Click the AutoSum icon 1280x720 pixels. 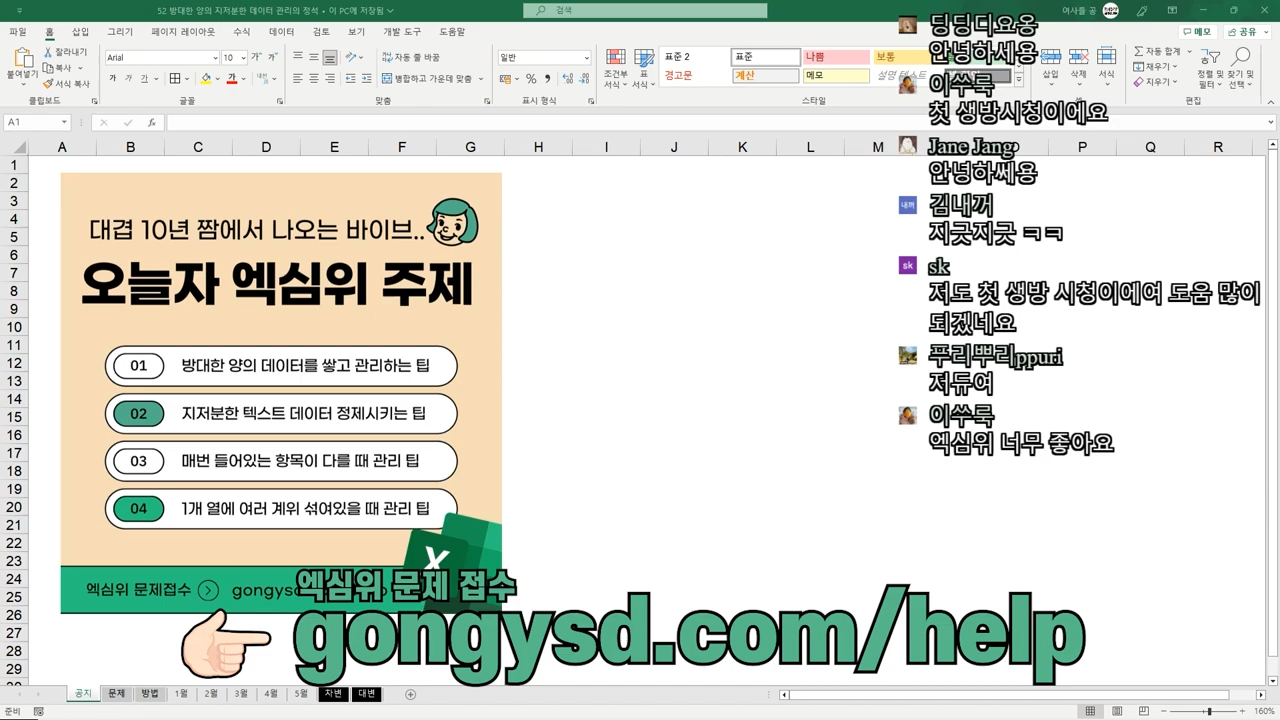pyautogui.click(x=1139, y=51)
